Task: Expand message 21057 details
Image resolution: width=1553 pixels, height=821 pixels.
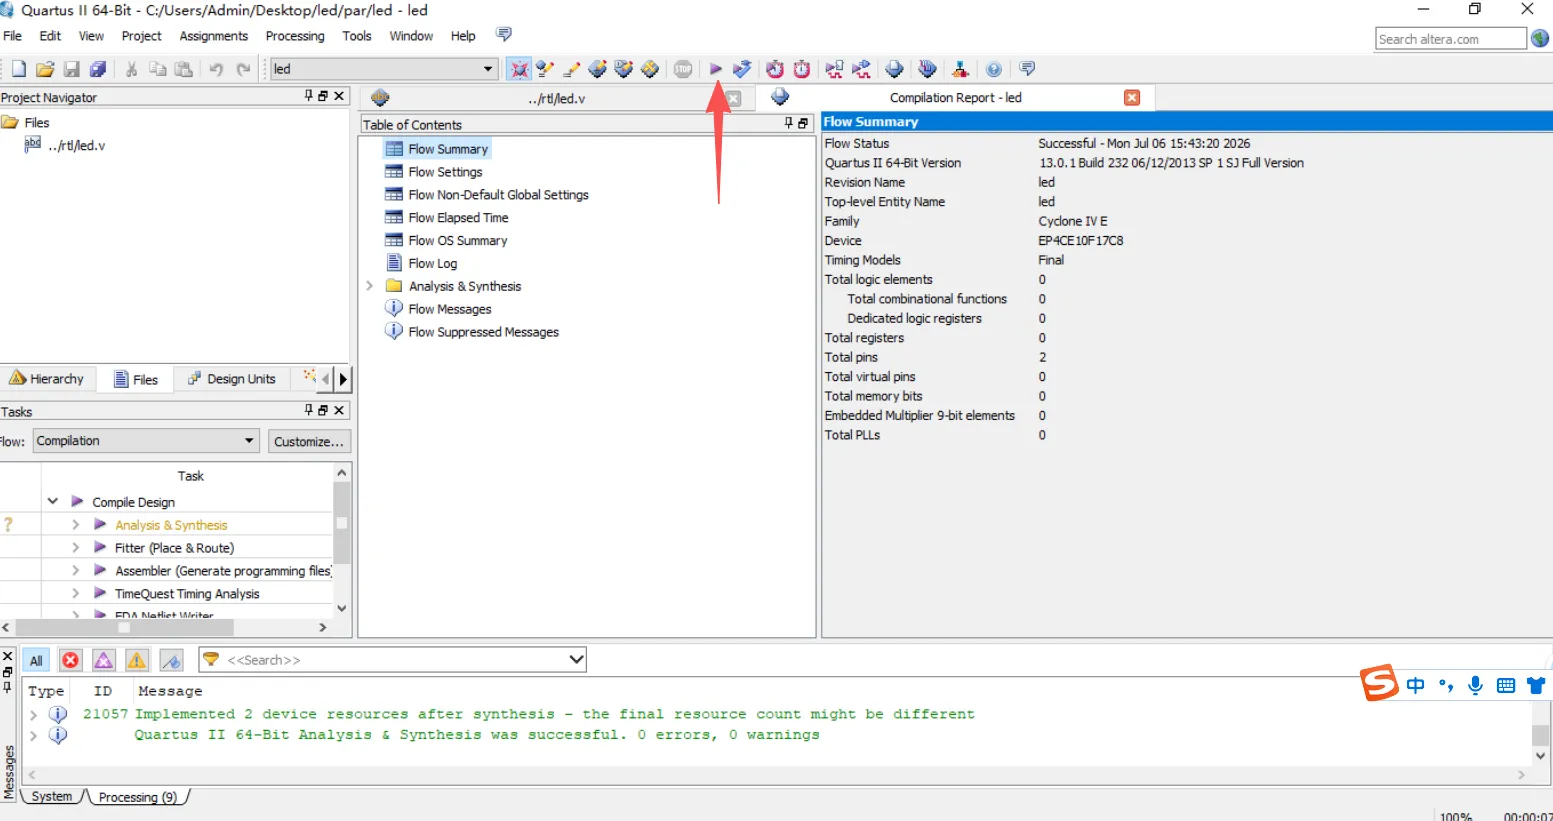Action: point(33,714)
